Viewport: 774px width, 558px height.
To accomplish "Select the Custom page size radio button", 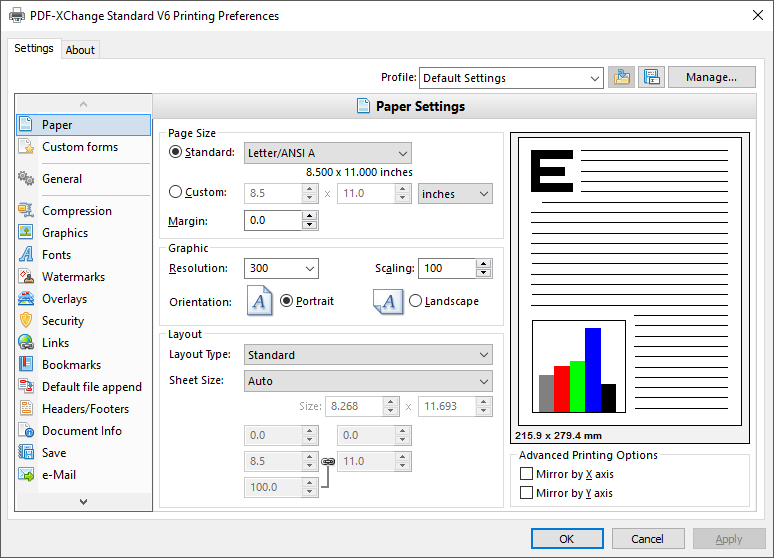I will [175, 192].
